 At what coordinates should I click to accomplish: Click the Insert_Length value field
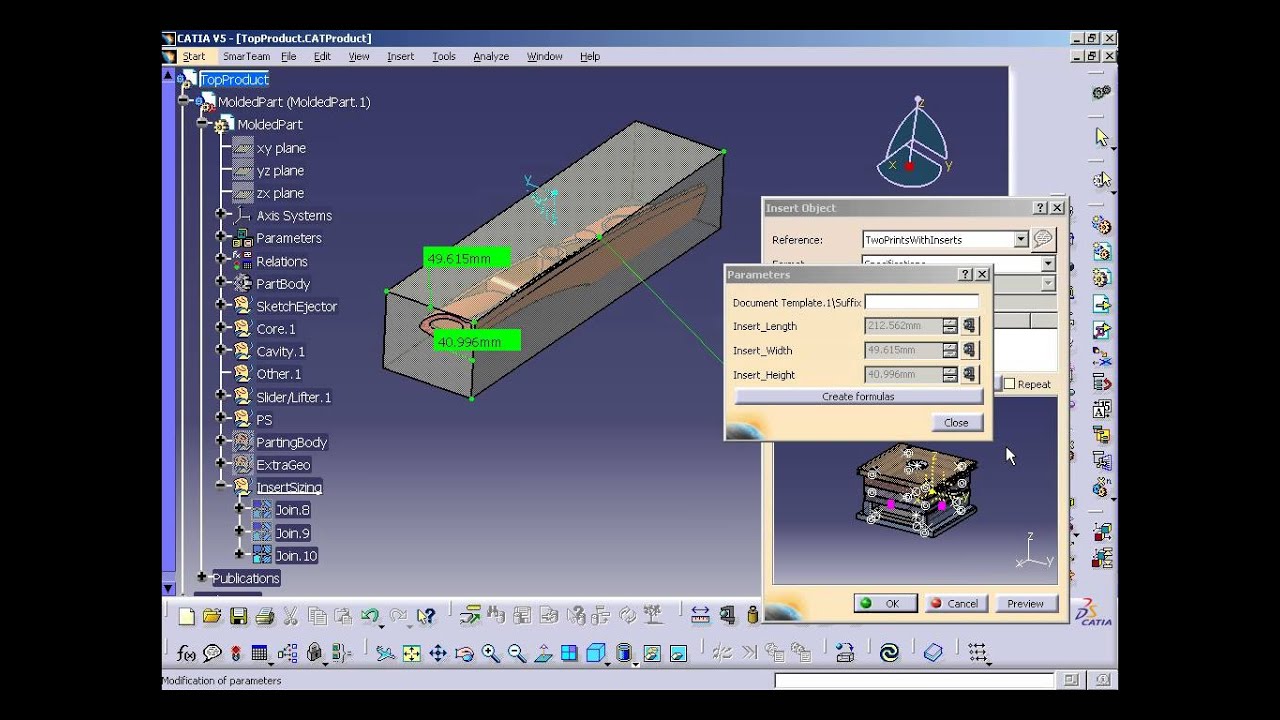tap(902, 326)
